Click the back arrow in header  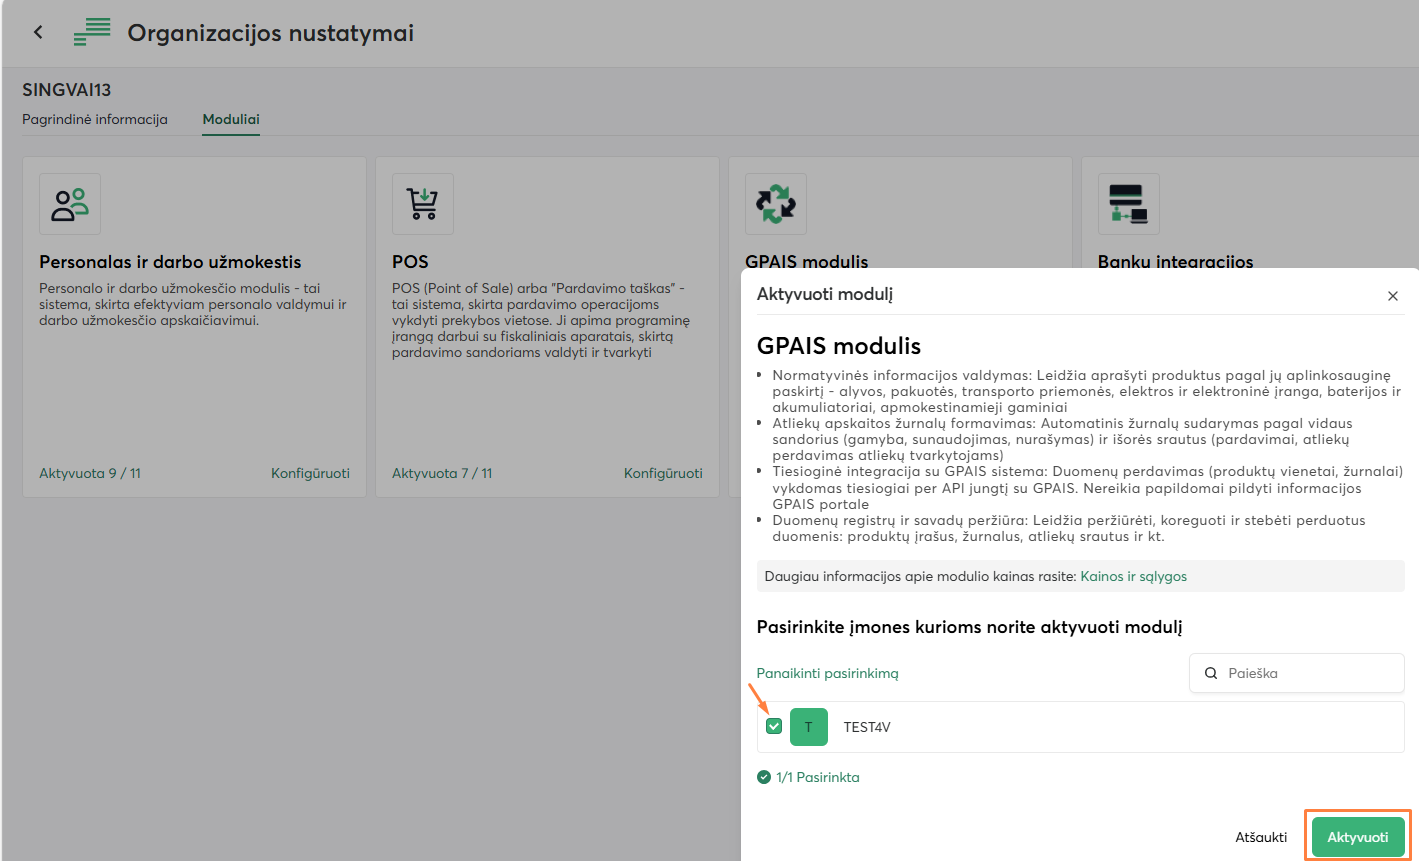[x=38, y=32]
